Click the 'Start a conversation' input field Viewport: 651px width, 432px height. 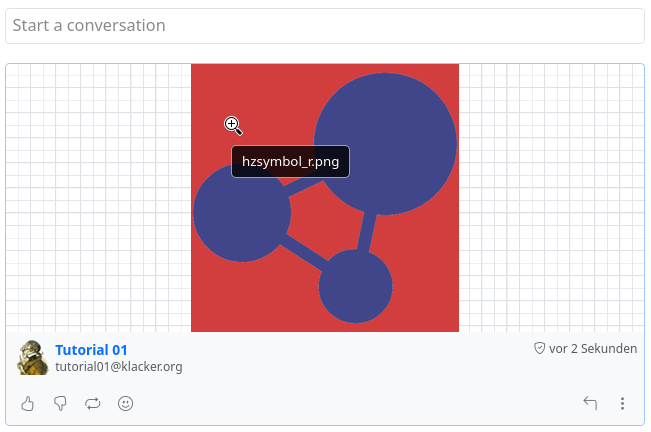325,26
